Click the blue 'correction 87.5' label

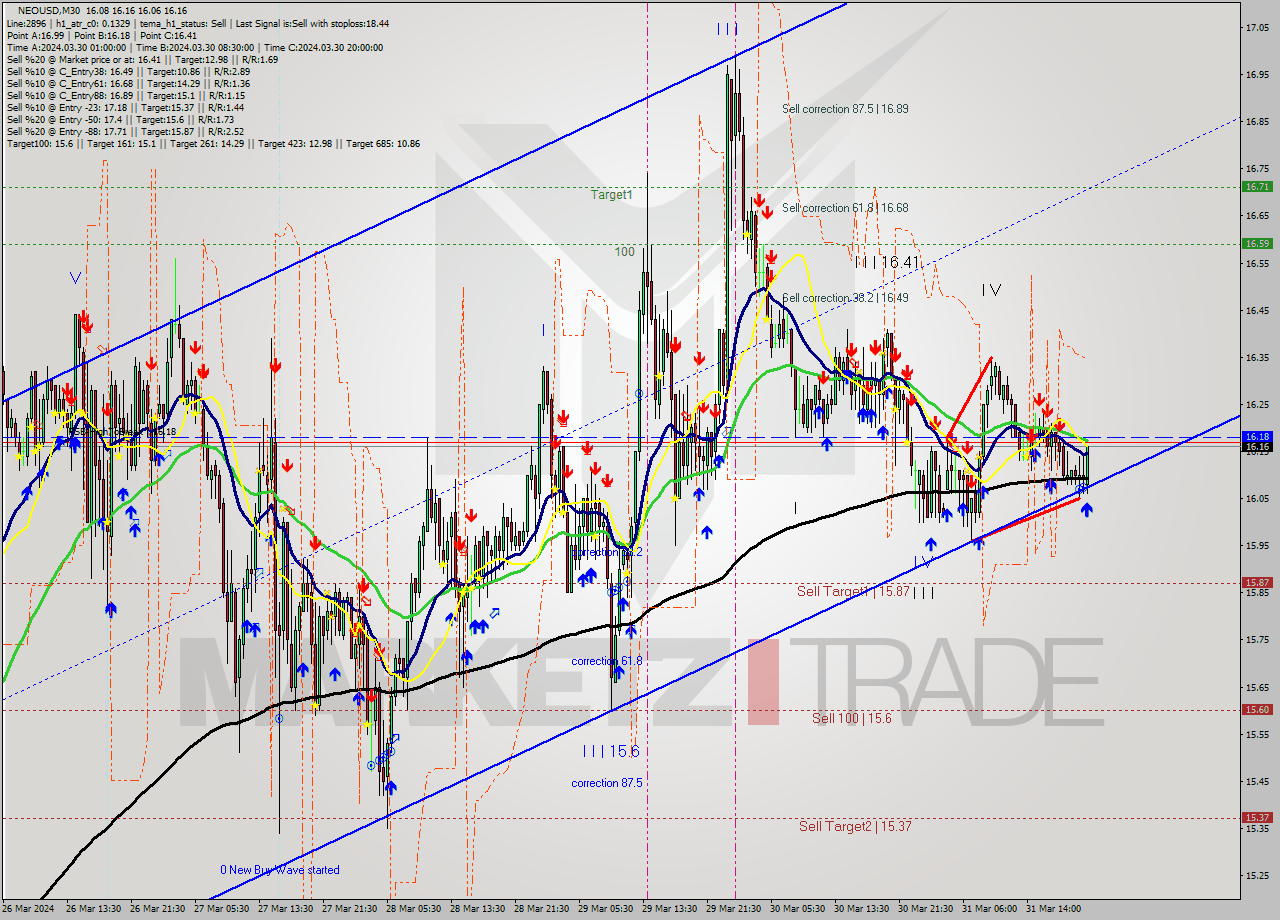tap(607, 783)
